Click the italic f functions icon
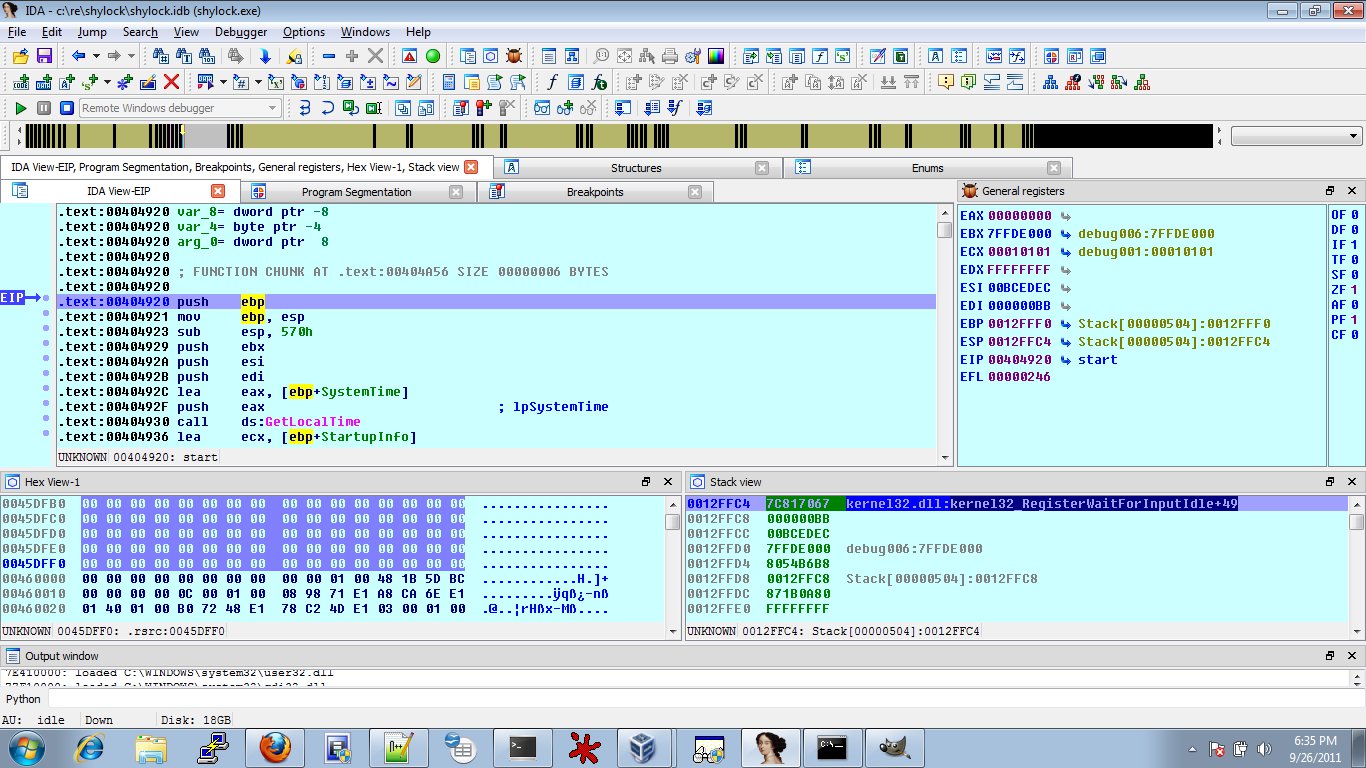This screenshot has height=768, width=1366. tap(551, 82)
